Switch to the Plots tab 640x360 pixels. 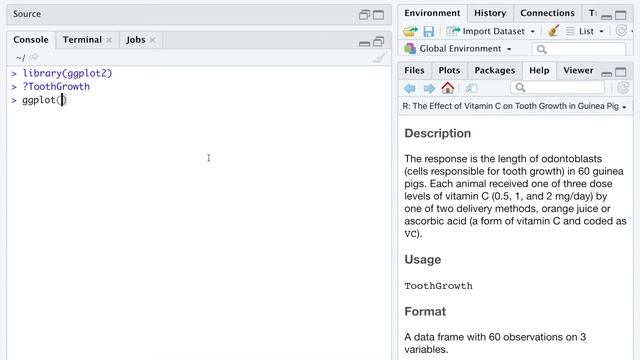449,70
